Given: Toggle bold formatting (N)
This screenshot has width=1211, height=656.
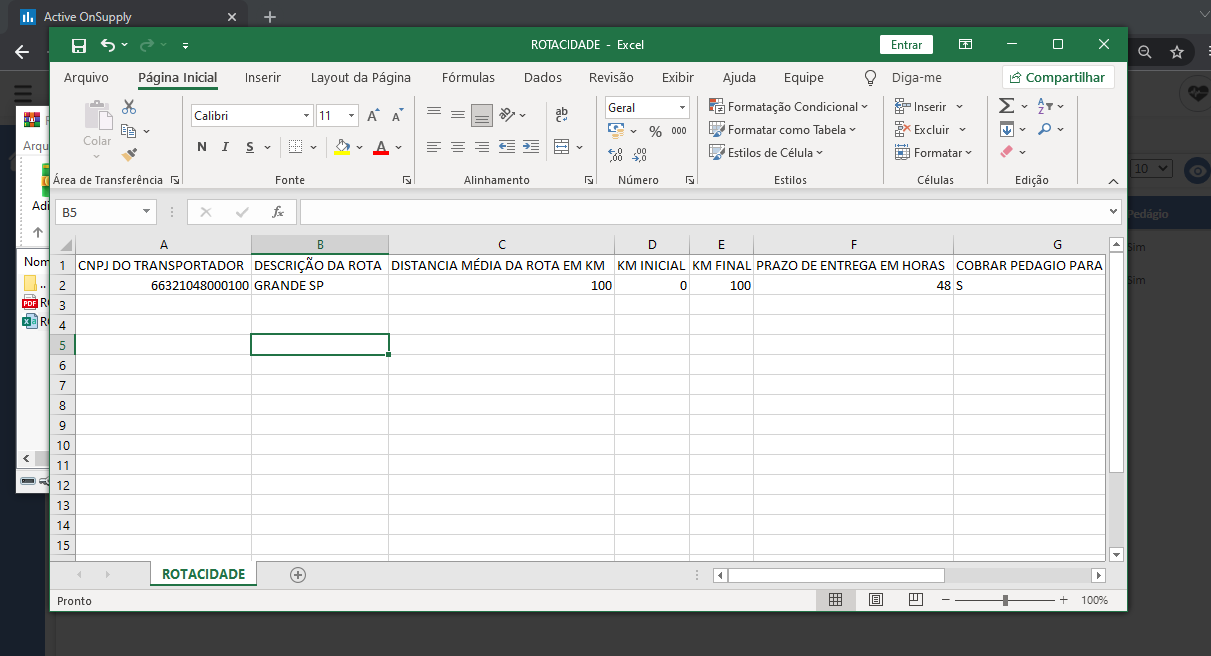Looking at the screenshot, I should 201,147.
